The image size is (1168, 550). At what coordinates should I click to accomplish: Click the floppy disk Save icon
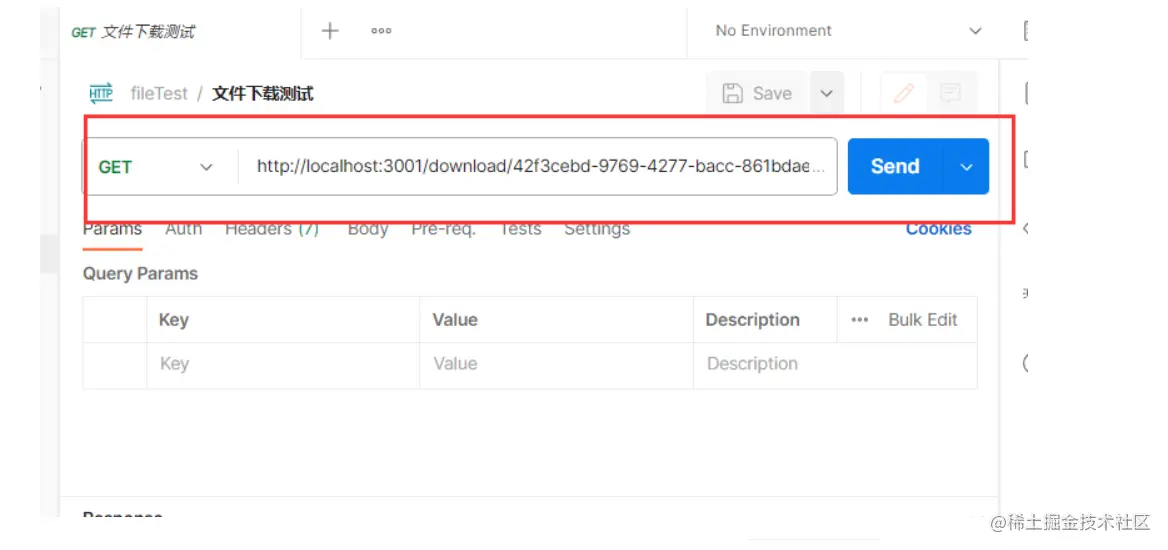pyautogui.click(x=733, y=93)
